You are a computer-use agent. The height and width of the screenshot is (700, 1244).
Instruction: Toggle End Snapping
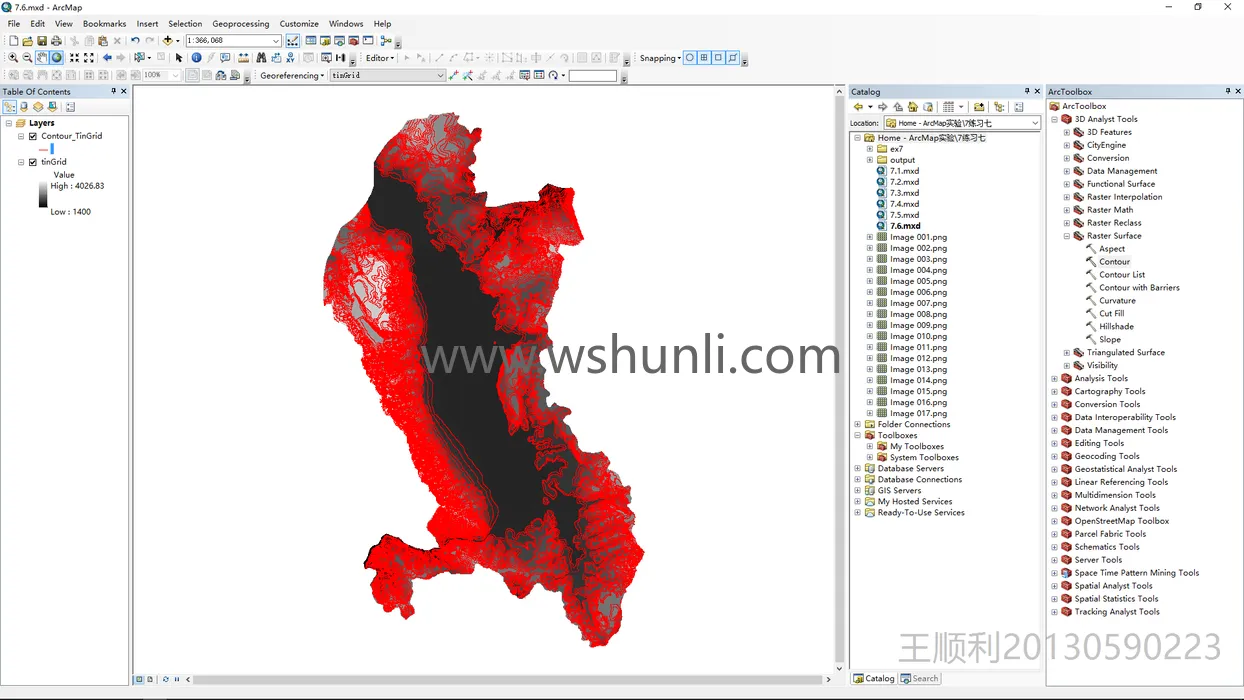tap(704, 58)
